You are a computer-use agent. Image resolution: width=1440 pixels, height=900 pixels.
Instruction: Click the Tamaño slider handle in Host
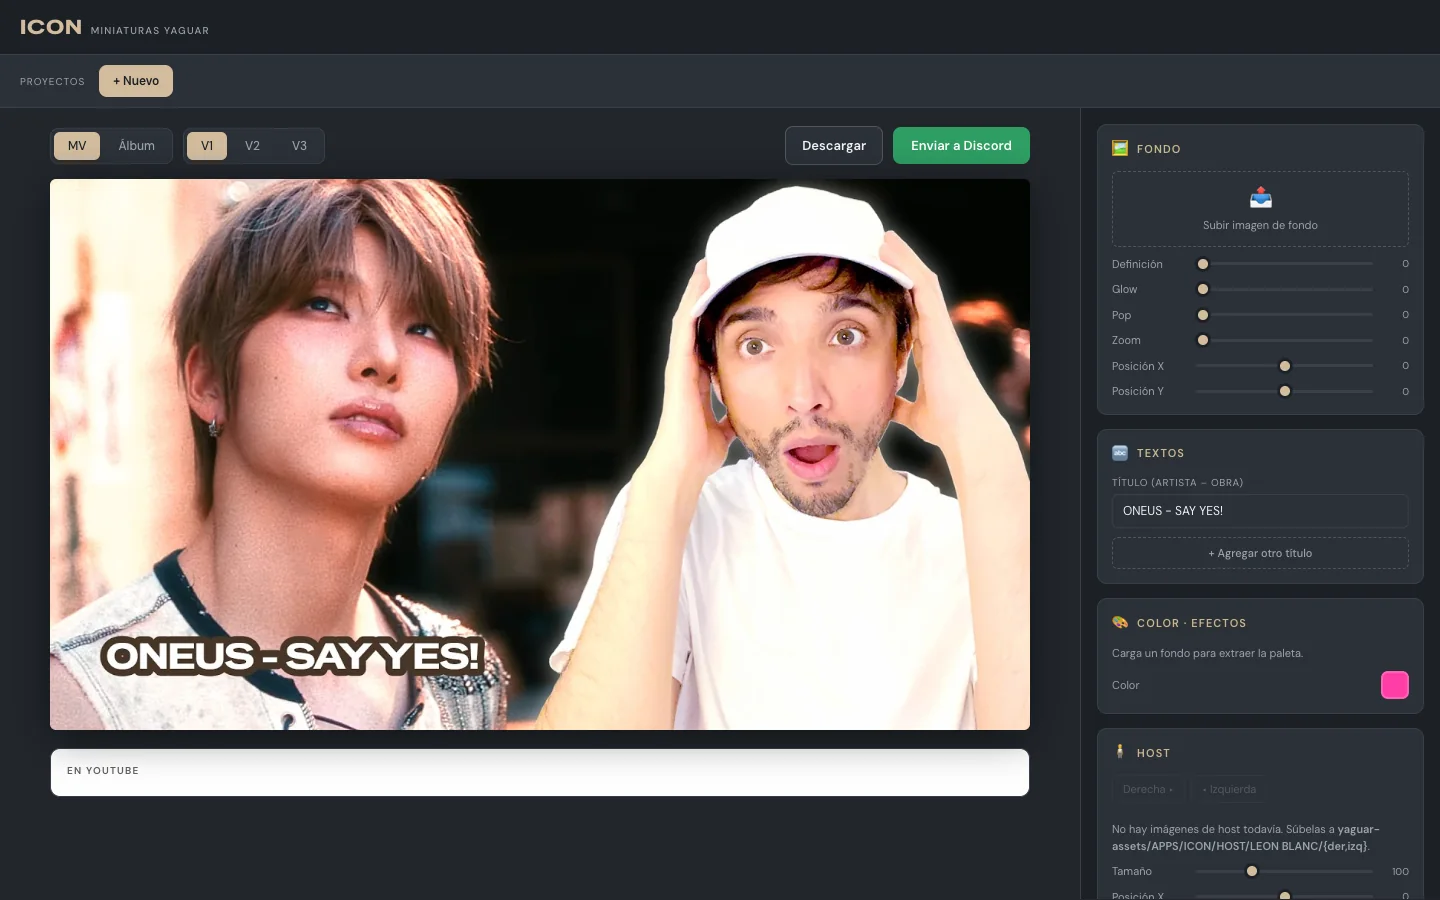click(1252, 871)
